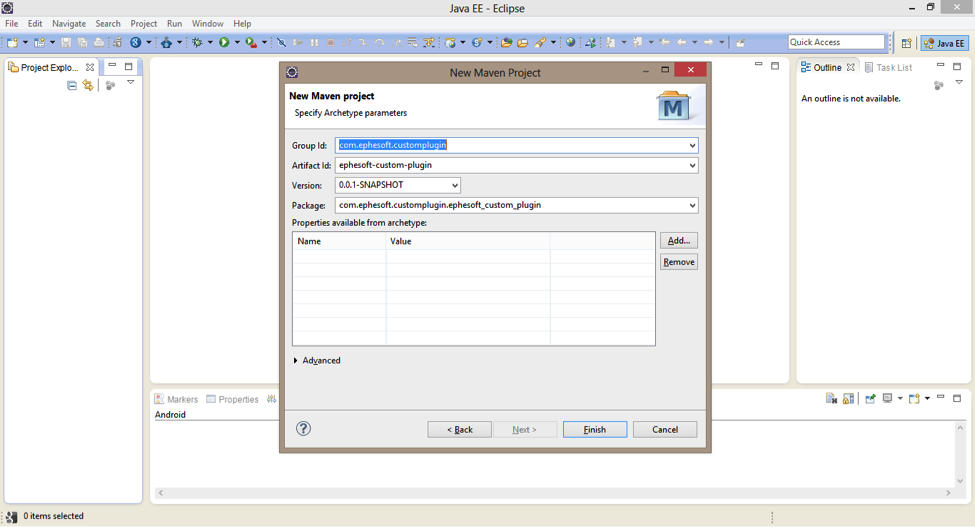Open the Group Id dropdown arrow
This screenshot has height=527, width=975.
point(692,145)
